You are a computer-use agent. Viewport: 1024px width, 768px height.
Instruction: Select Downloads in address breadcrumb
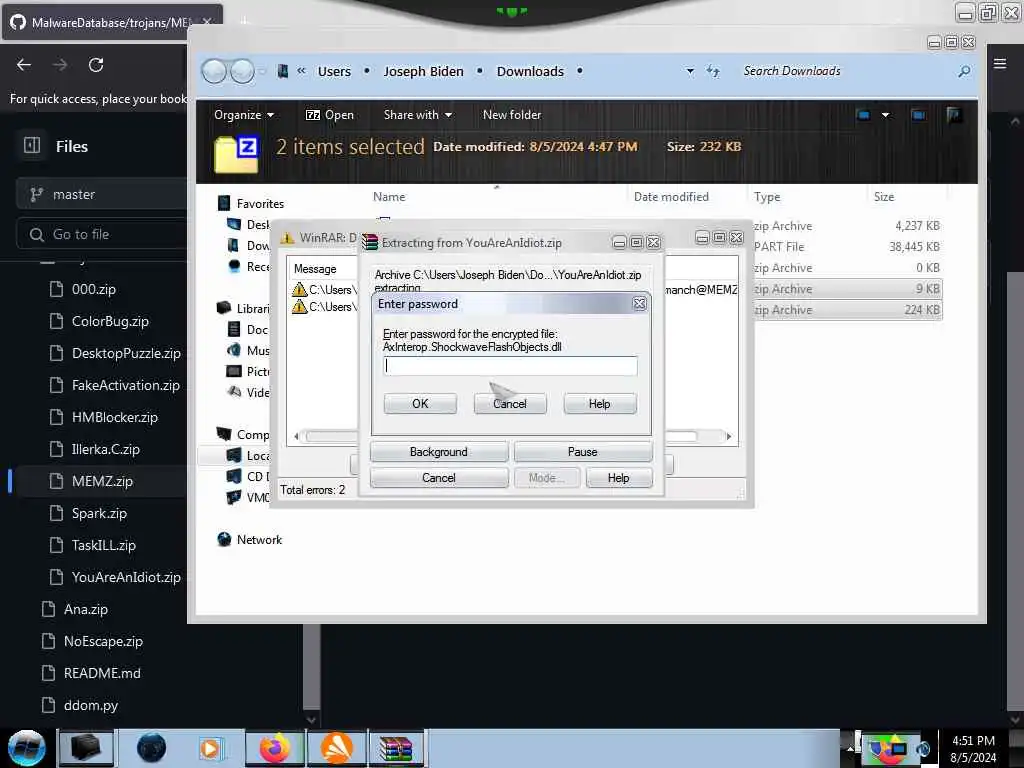530,71
